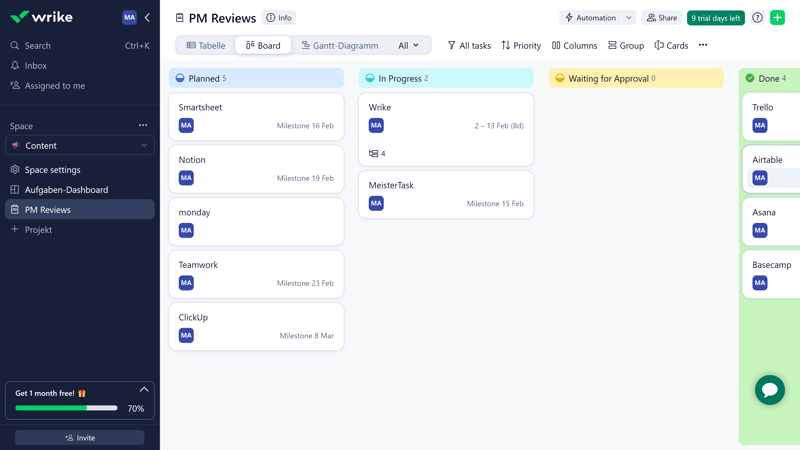Click the In Progress column header
The image size is (800, 450).
pos(446,78)
